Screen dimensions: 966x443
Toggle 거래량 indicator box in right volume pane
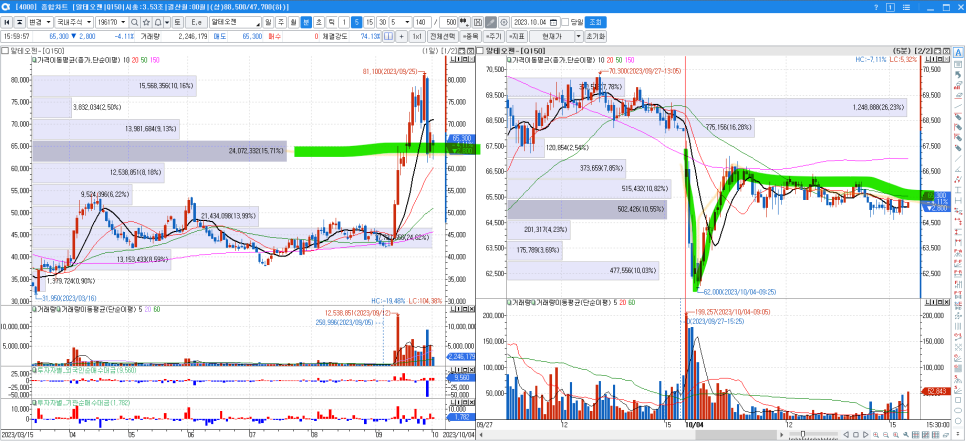(509, 303)
